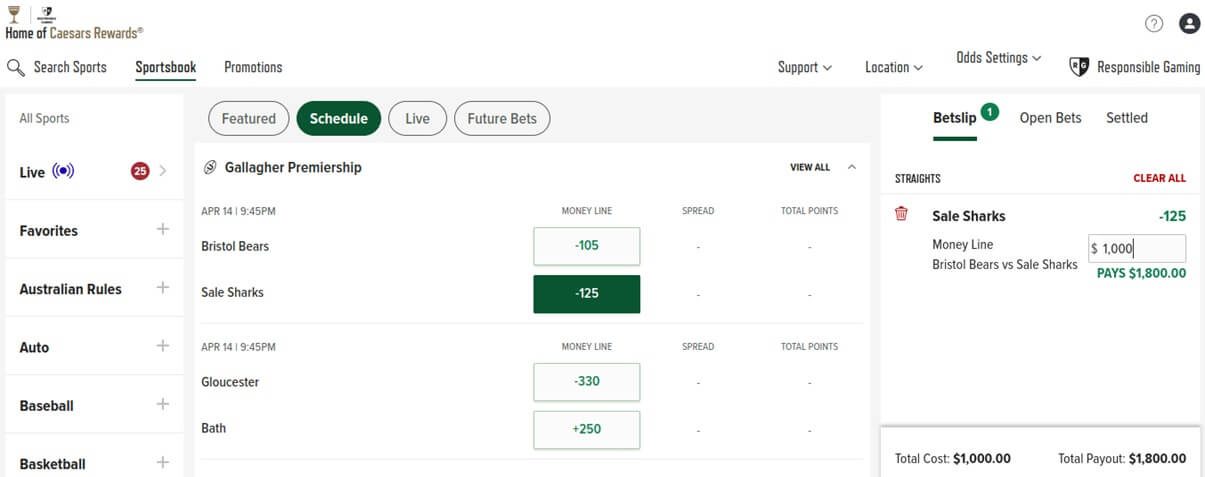The height and width of the screenshot is (477, 1205).
Task: Click the rugby ball icon beside Gallagher Premiership
Action: click(x=210, y=168)
